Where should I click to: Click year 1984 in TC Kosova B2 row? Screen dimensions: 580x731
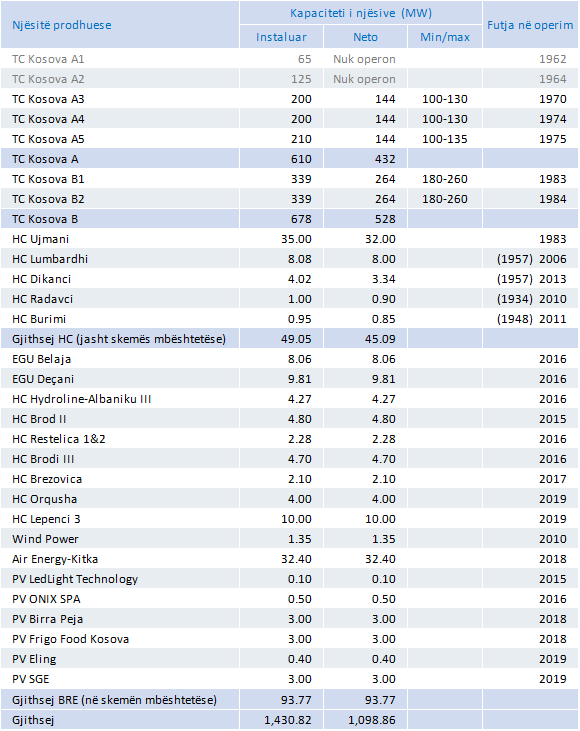(552, 199)
